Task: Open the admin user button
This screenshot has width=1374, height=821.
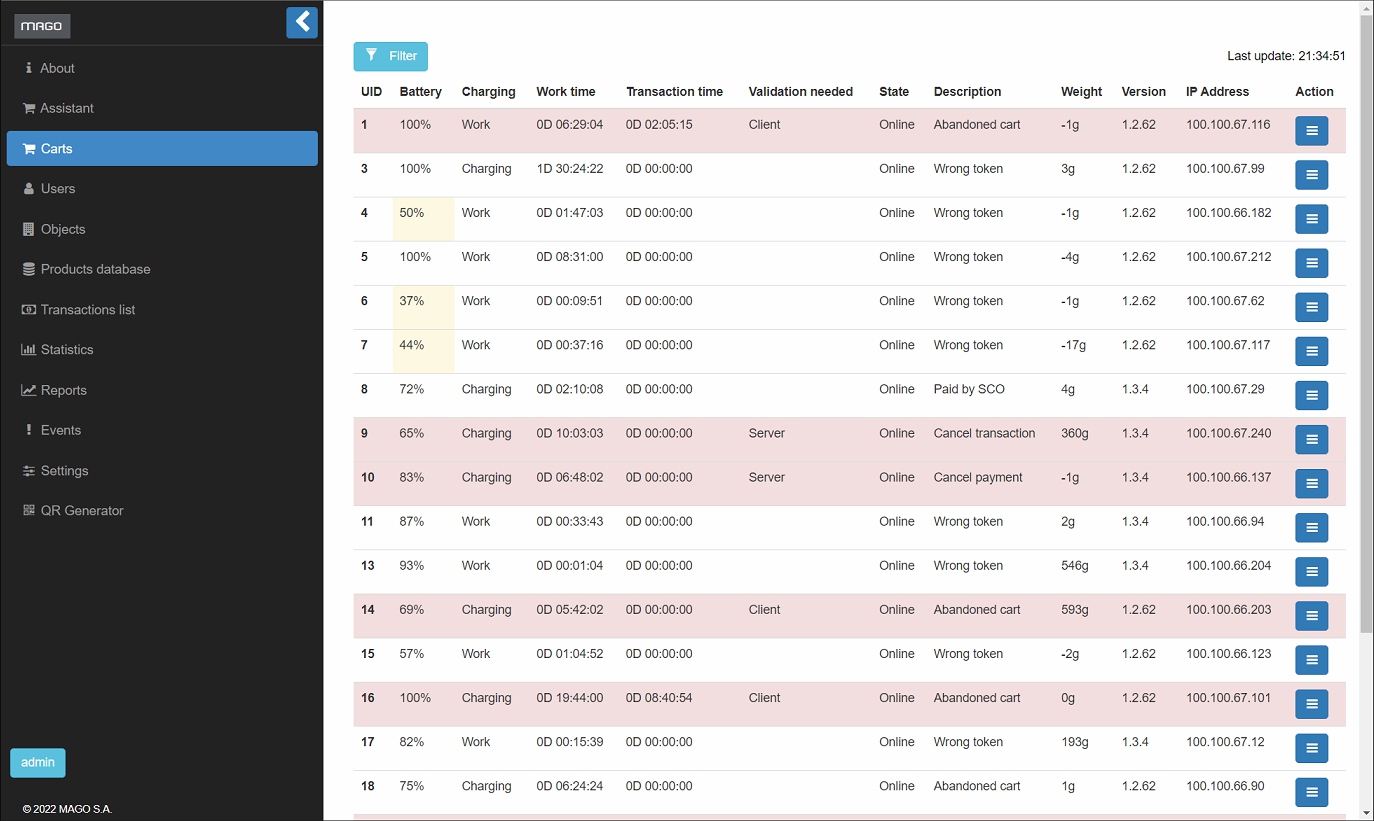Action: pos(38,762)
